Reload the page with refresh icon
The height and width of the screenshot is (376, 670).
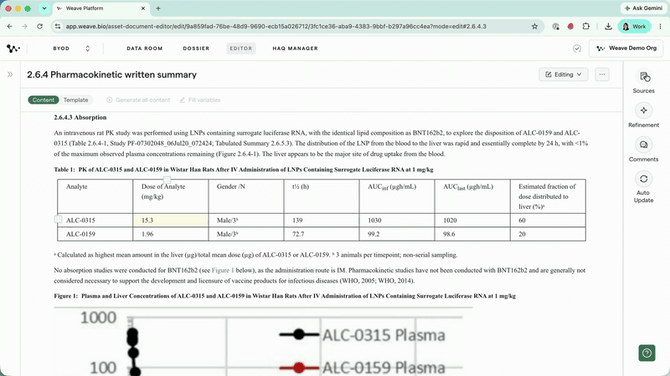pyautogui.click(x=40, y=26)
